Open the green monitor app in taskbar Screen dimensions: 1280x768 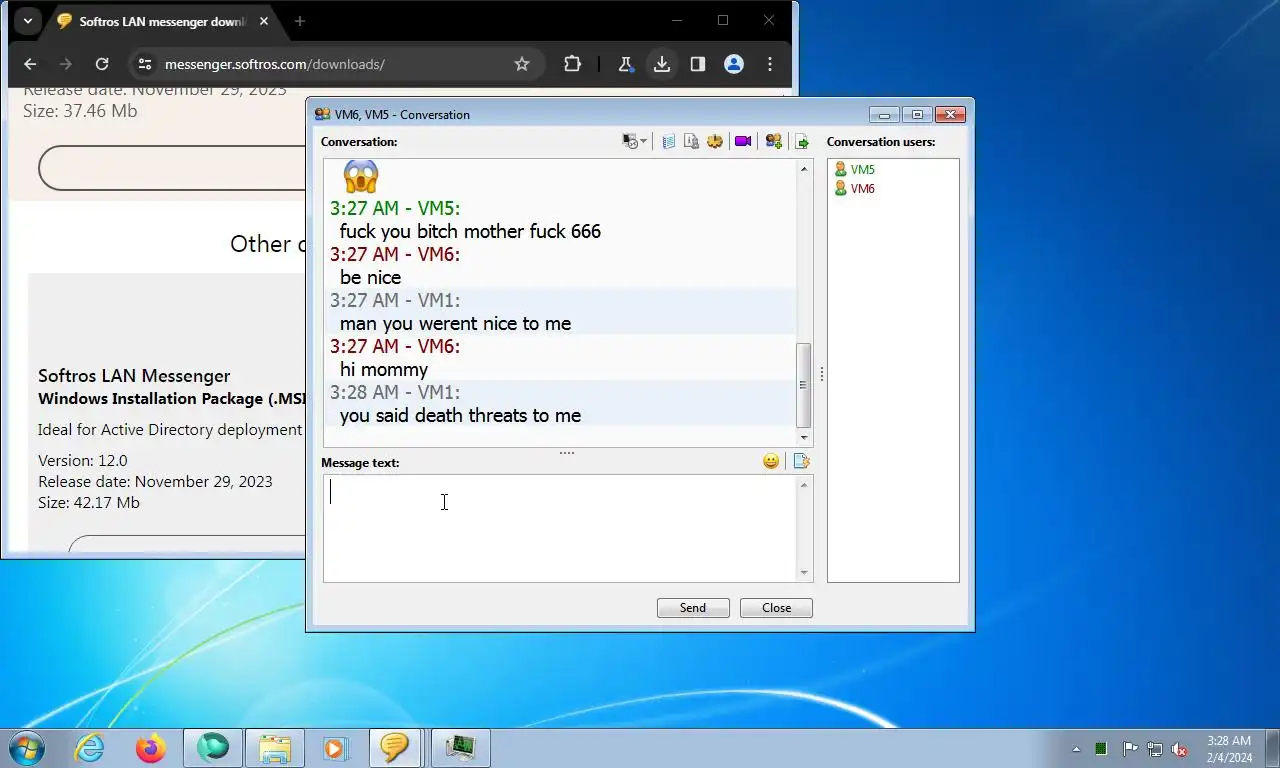tap(460, 748)
